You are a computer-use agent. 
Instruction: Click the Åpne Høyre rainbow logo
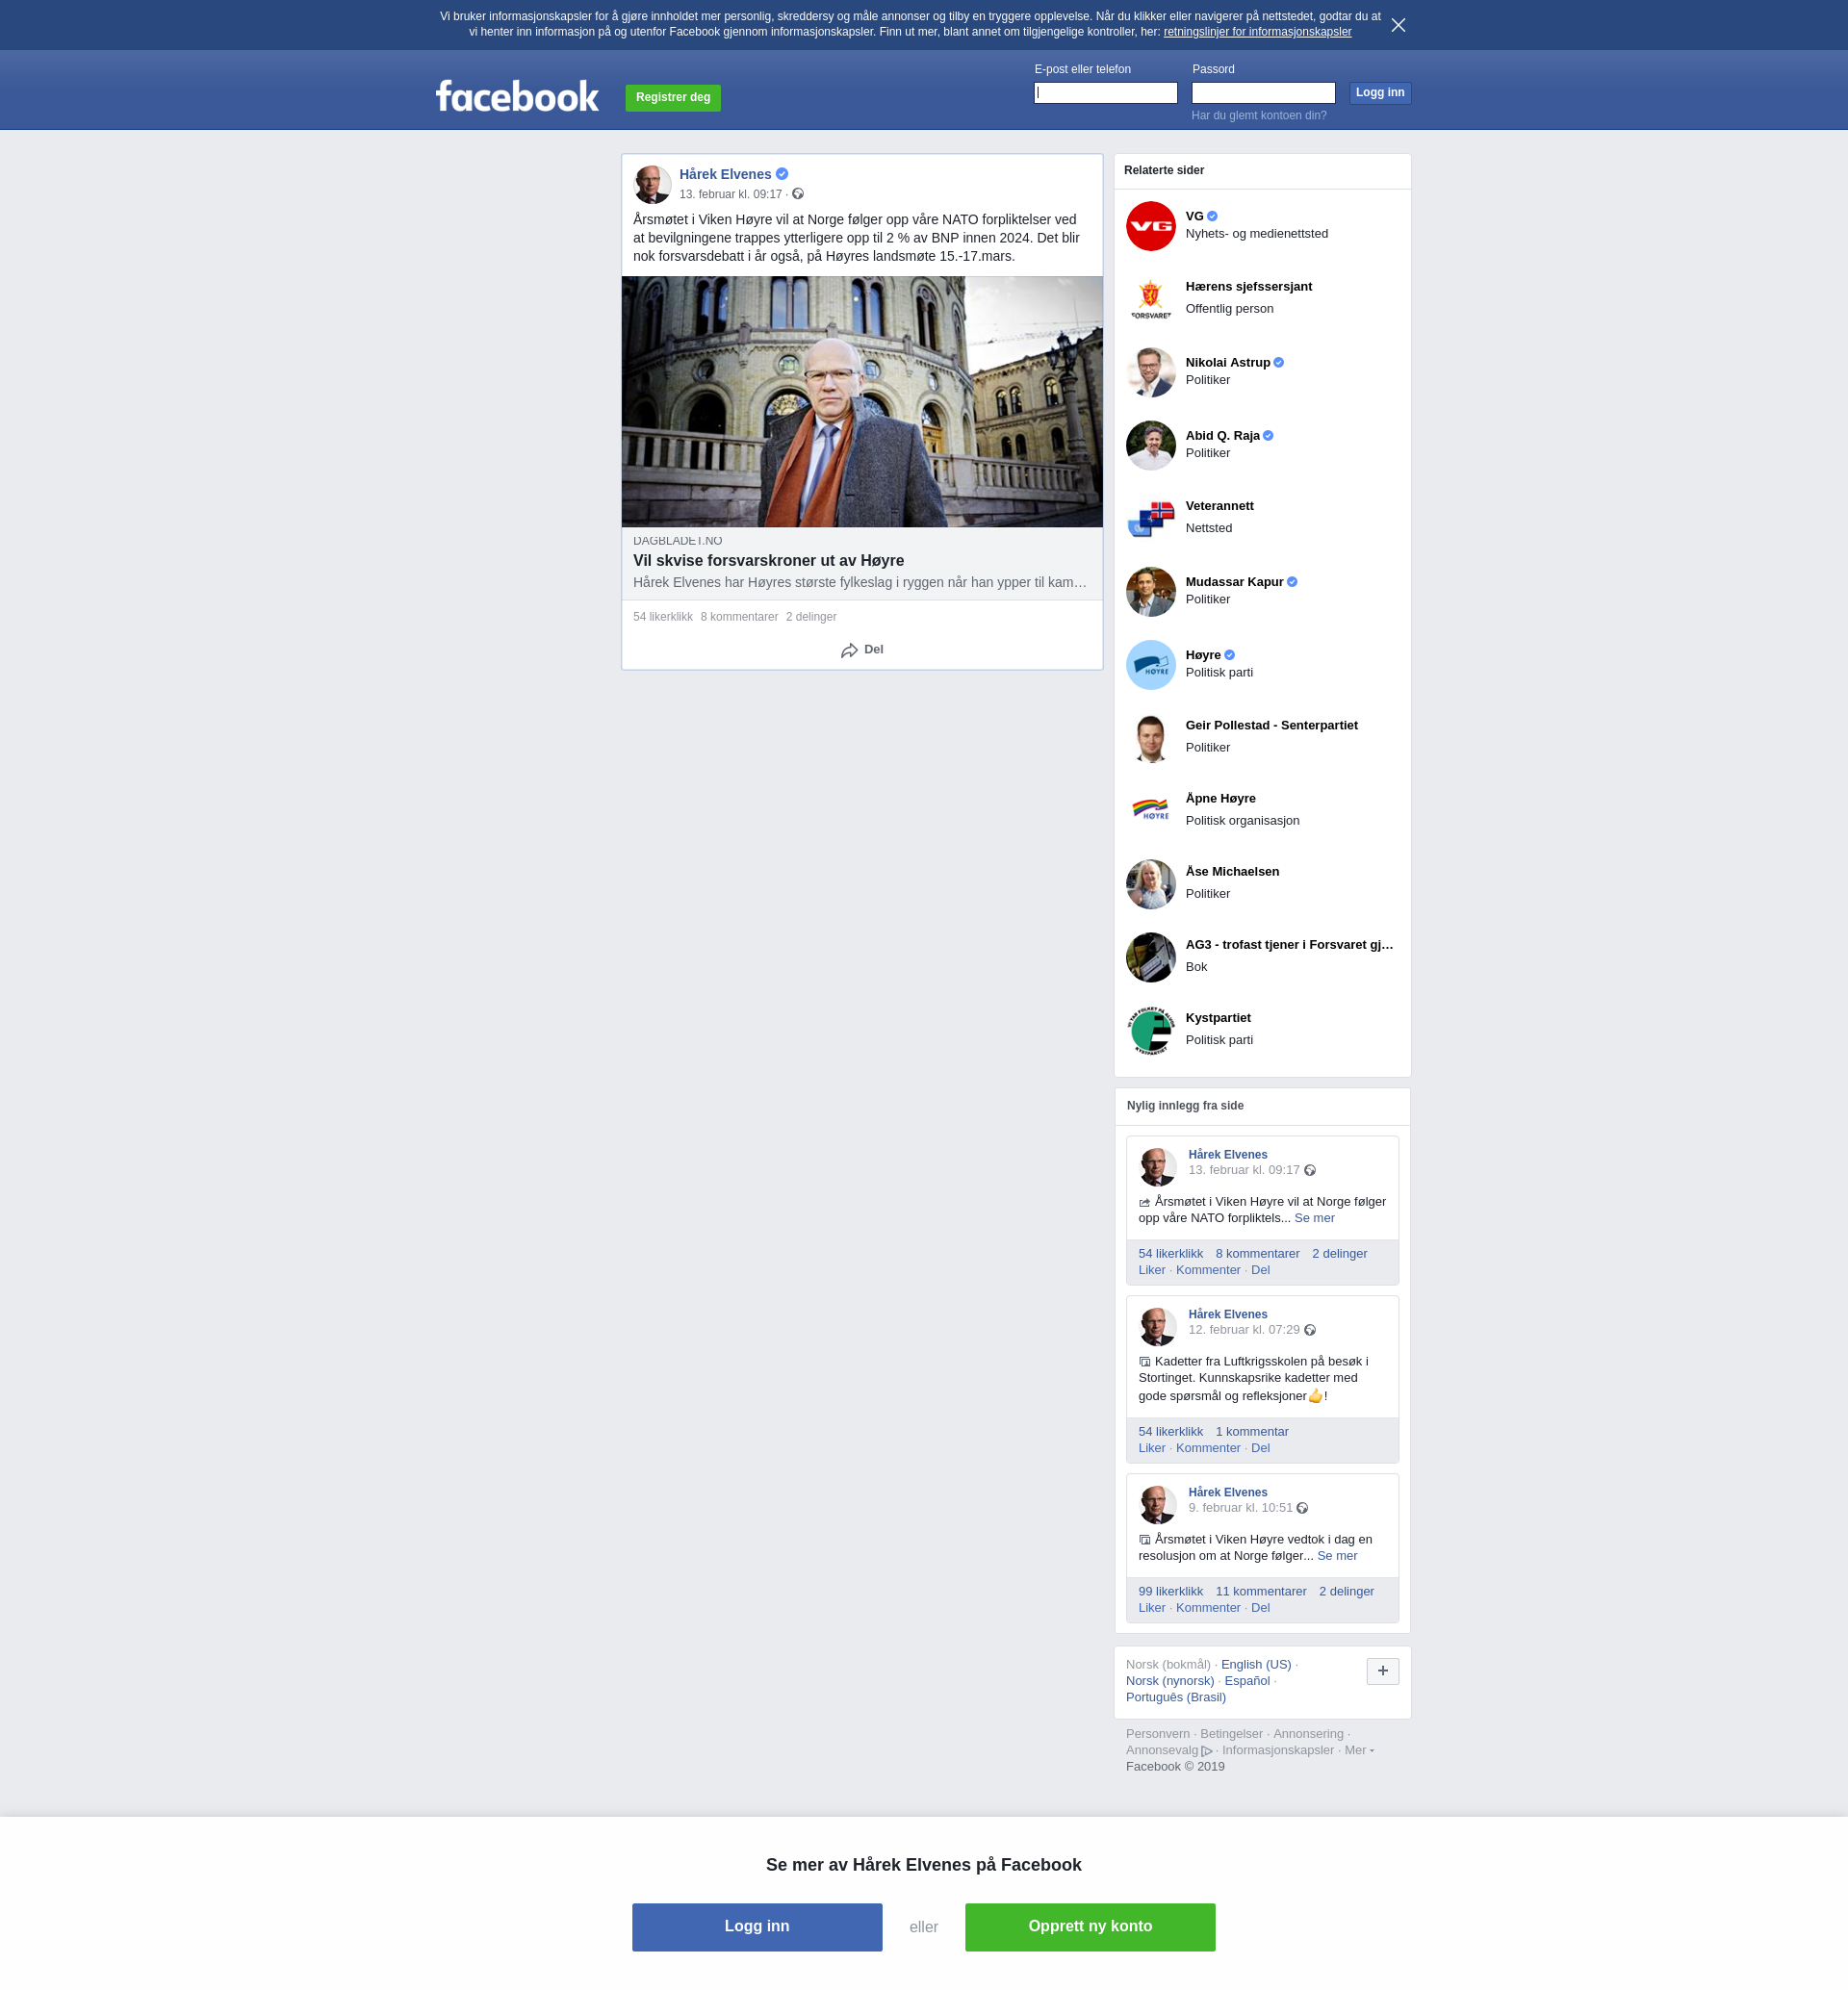1150,810
